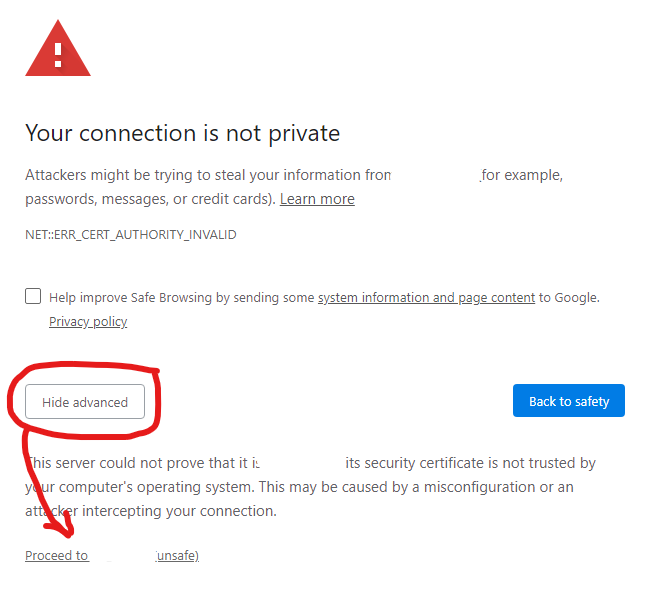Open system information and page content link

click(426, 297)
